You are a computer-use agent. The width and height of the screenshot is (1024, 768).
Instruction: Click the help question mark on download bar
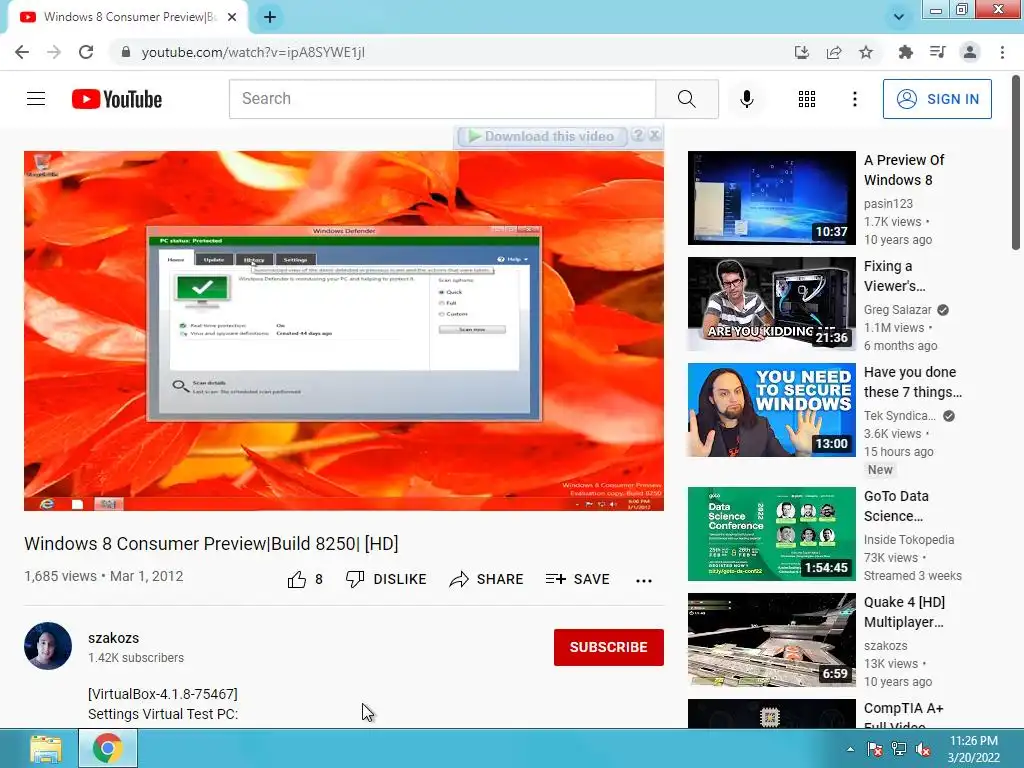(638, 135)
